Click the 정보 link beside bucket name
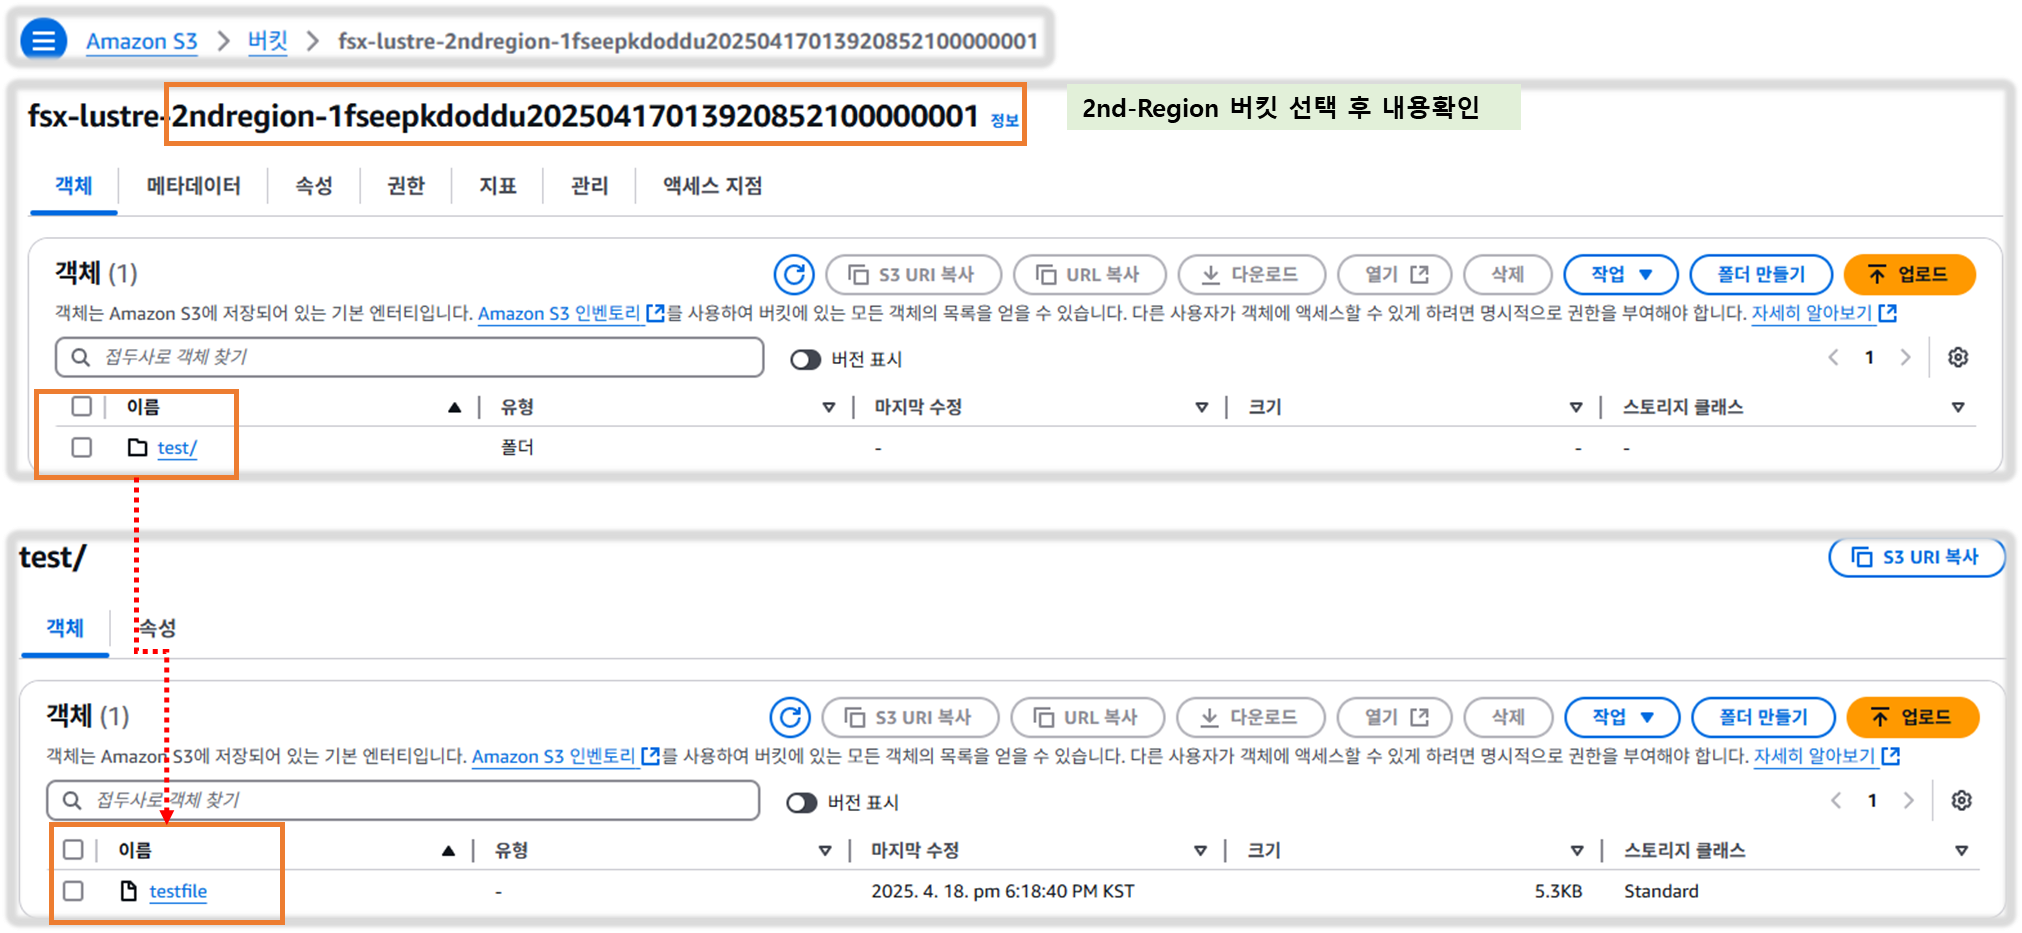This screenshot has height=933, width=2022. point(1004,121)
